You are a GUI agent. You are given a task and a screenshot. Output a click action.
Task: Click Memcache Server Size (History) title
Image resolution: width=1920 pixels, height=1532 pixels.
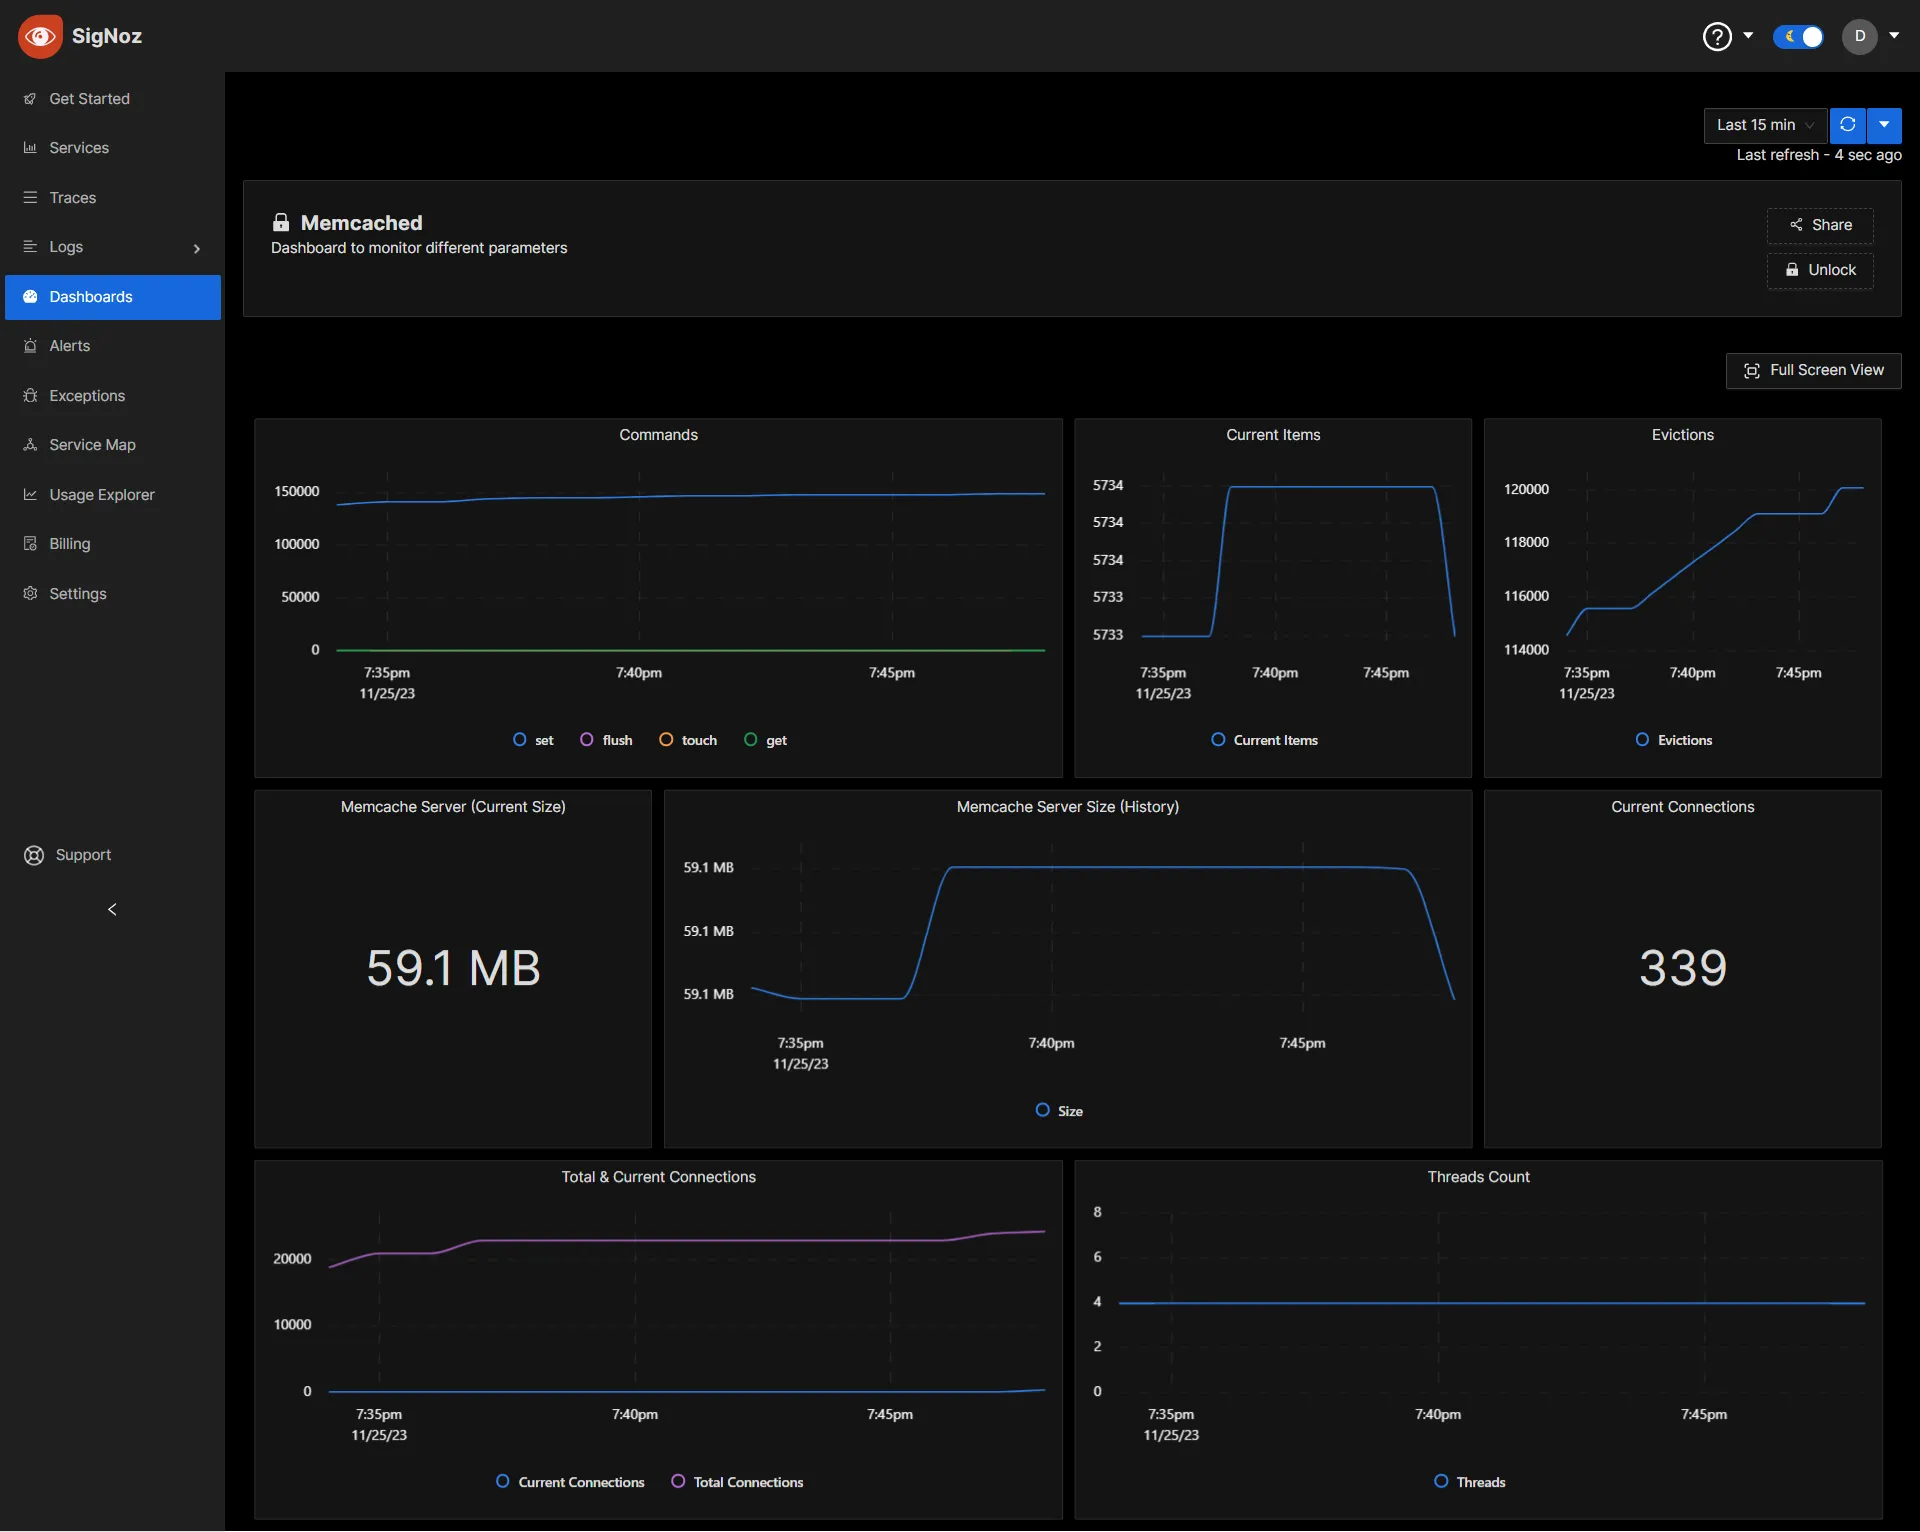point(1068,807)
